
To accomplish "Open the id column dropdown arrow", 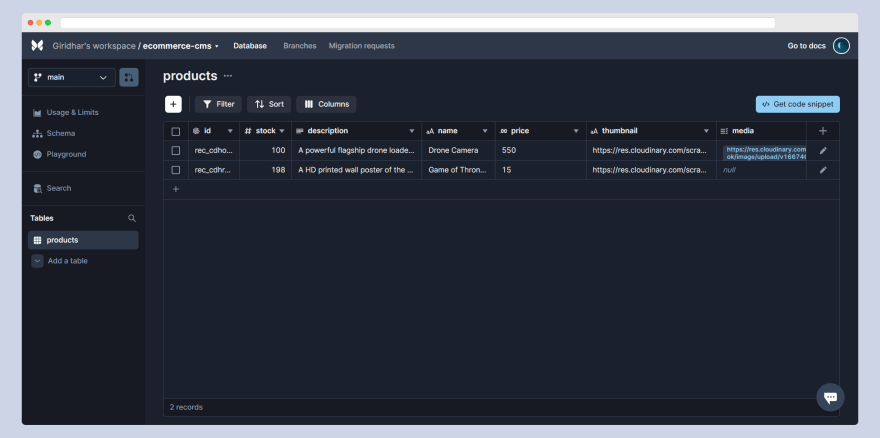I will [230, 131].
